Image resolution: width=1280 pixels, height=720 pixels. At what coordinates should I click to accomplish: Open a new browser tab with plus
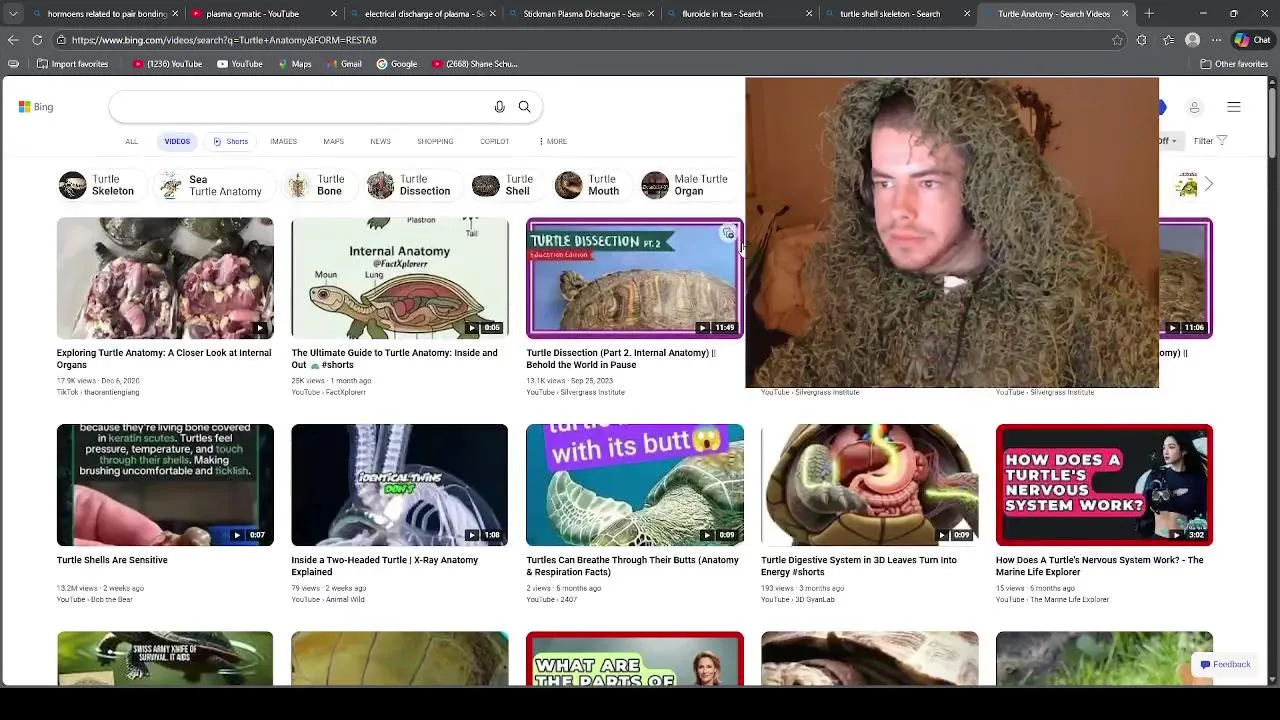(1149, 14)
